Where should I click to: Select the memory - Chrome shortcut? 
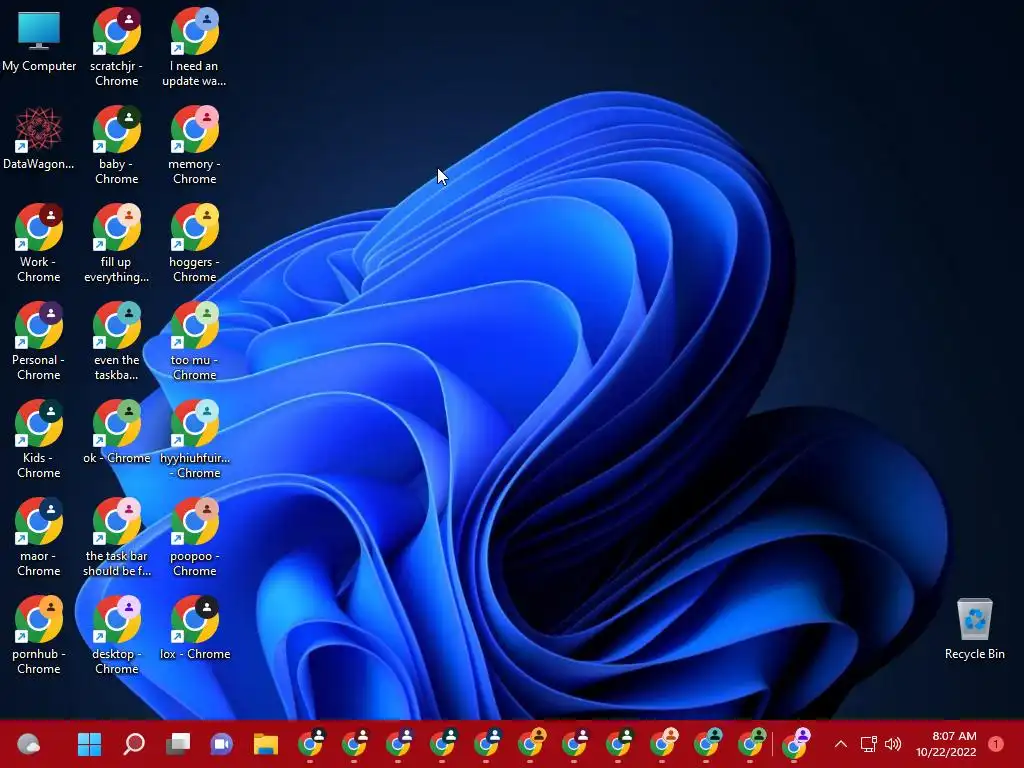tap(194, 146)
